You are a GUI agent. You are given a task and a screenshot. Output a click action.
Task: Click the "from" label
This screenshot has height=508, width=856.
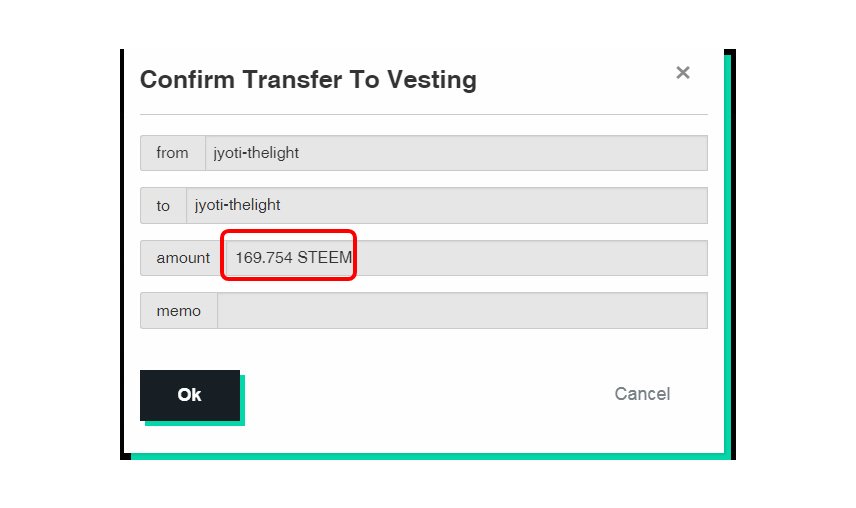172,153
